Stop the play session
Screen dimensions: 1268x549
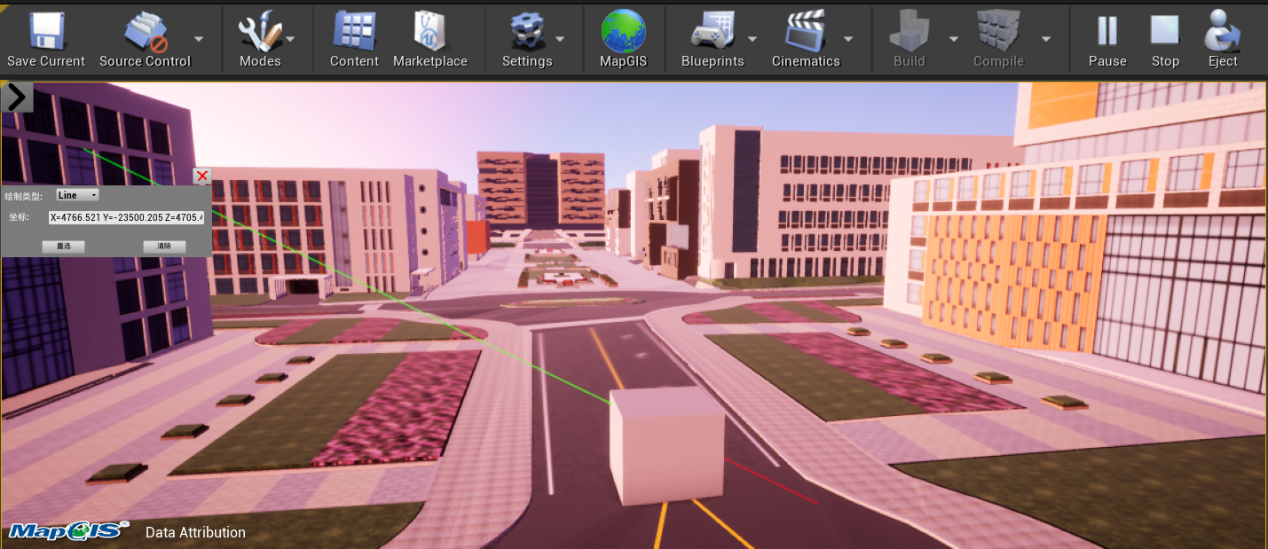click(1165, 32)
